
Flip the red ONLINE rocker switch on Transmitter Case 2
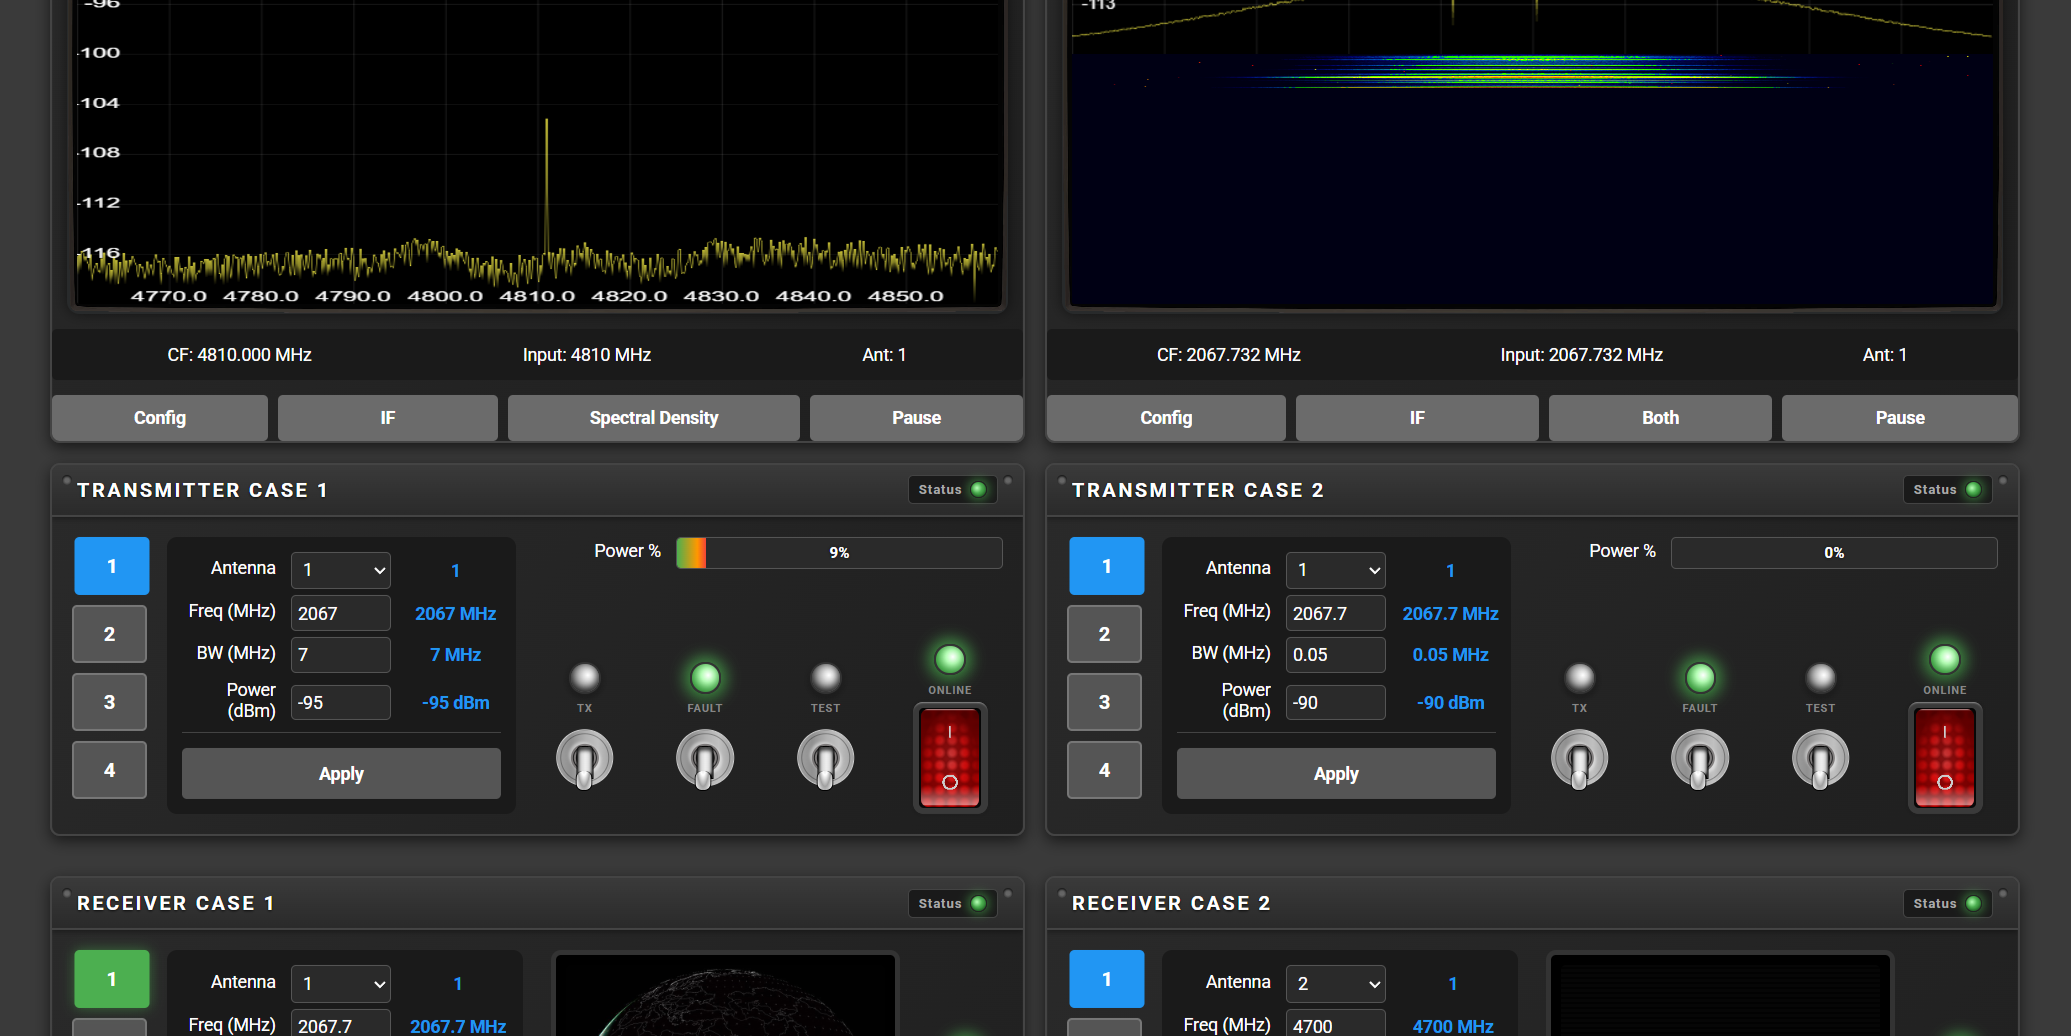pos(1944,758)
